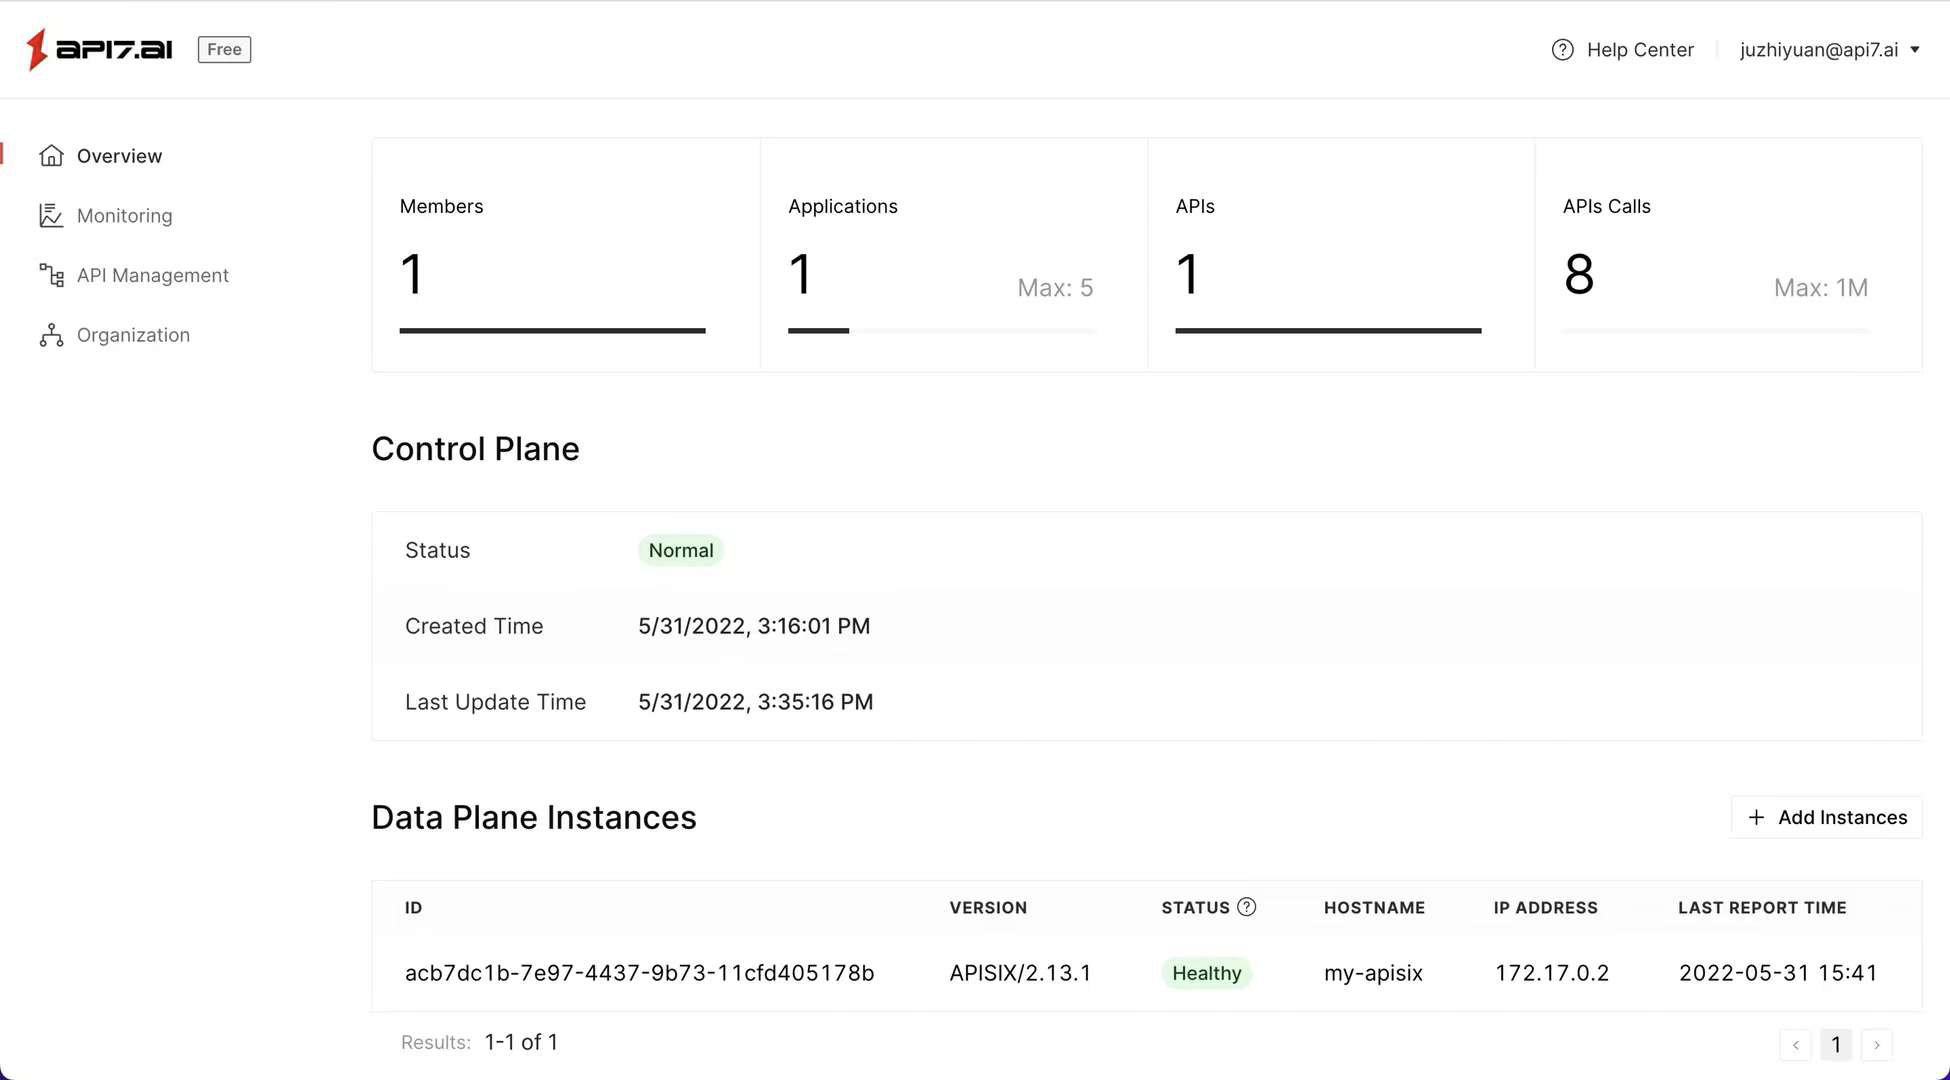Click the Free plan badge
The image size is (1950, 1080).
coord(224,49)
